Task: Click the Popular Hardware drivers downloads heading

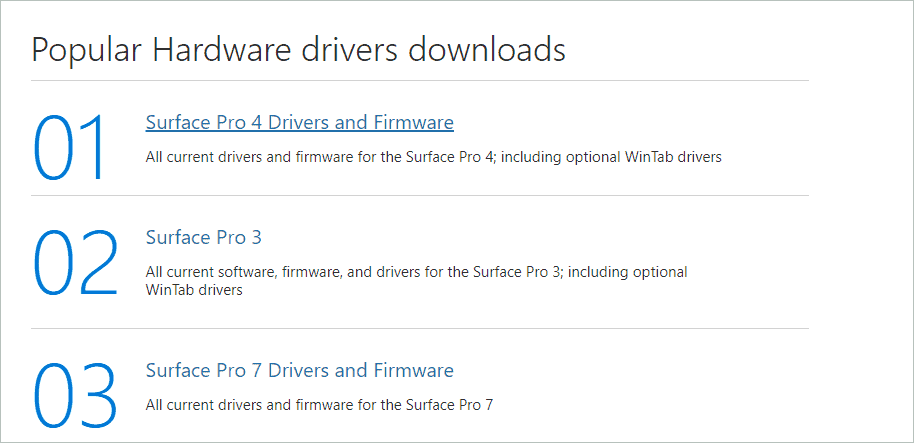Action: (298, 50)
